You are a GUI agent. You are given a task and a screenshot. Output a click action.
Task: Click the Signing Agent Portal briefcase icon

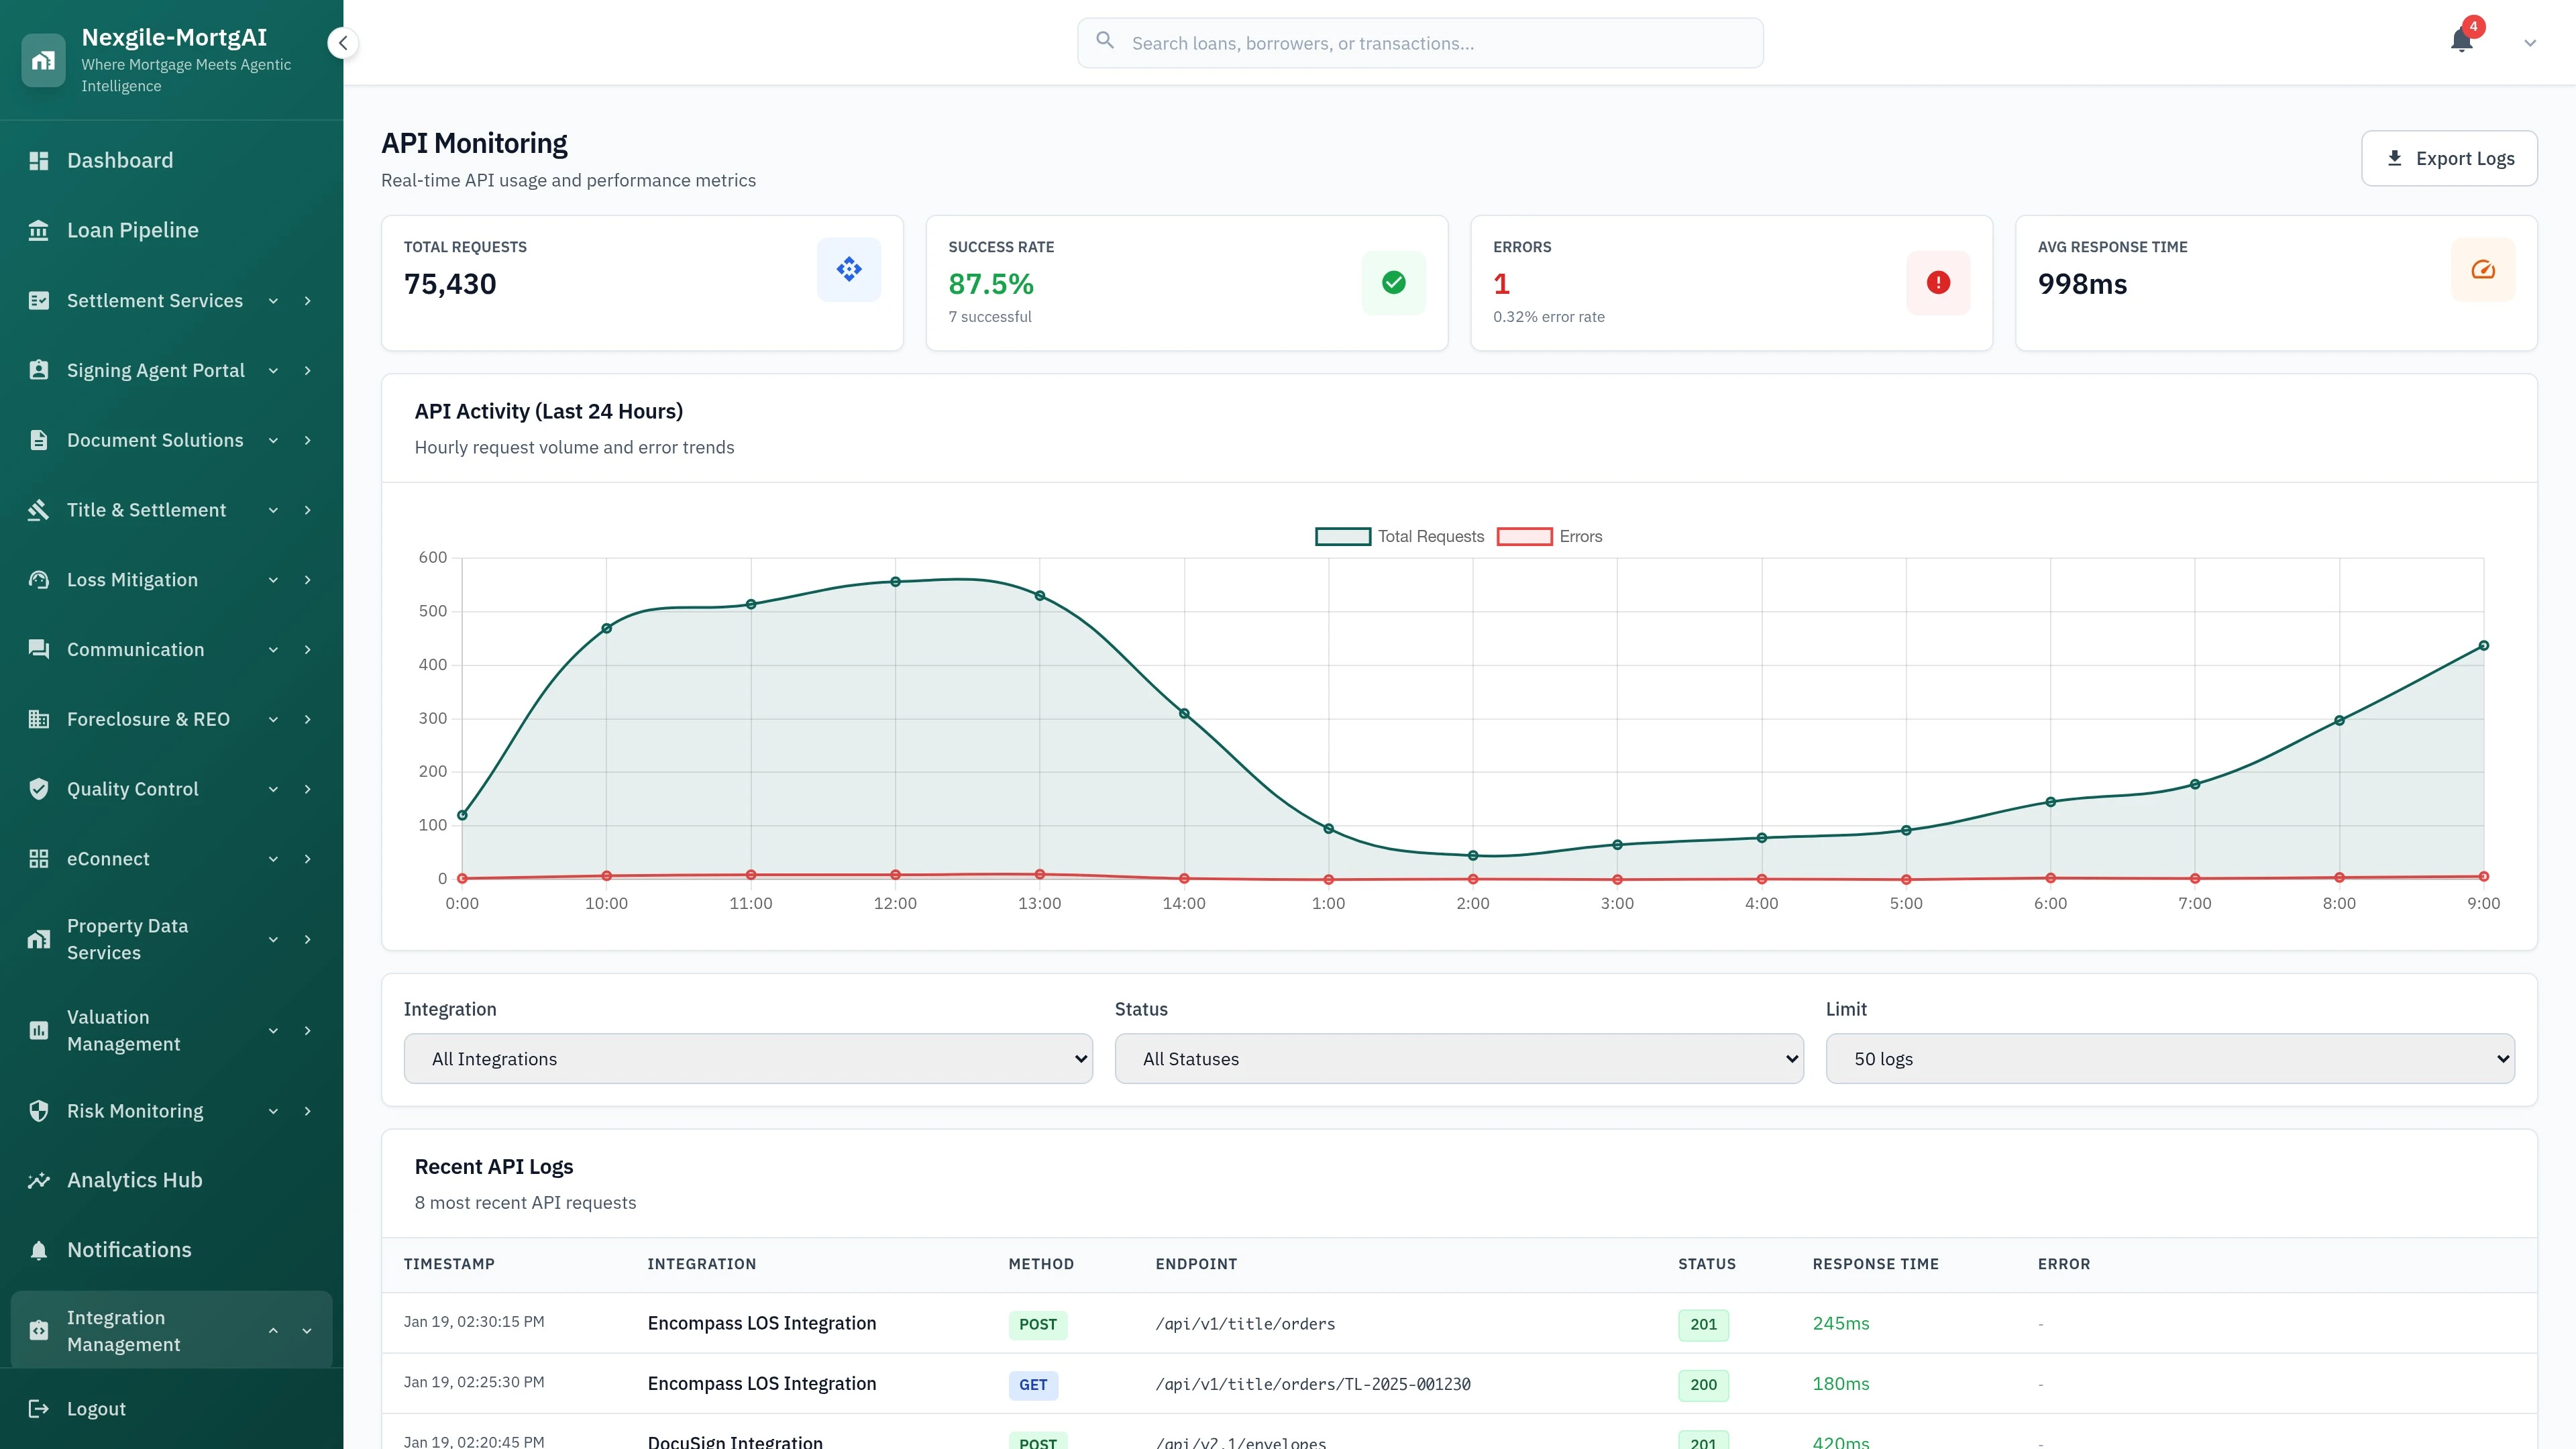[39, 370]
